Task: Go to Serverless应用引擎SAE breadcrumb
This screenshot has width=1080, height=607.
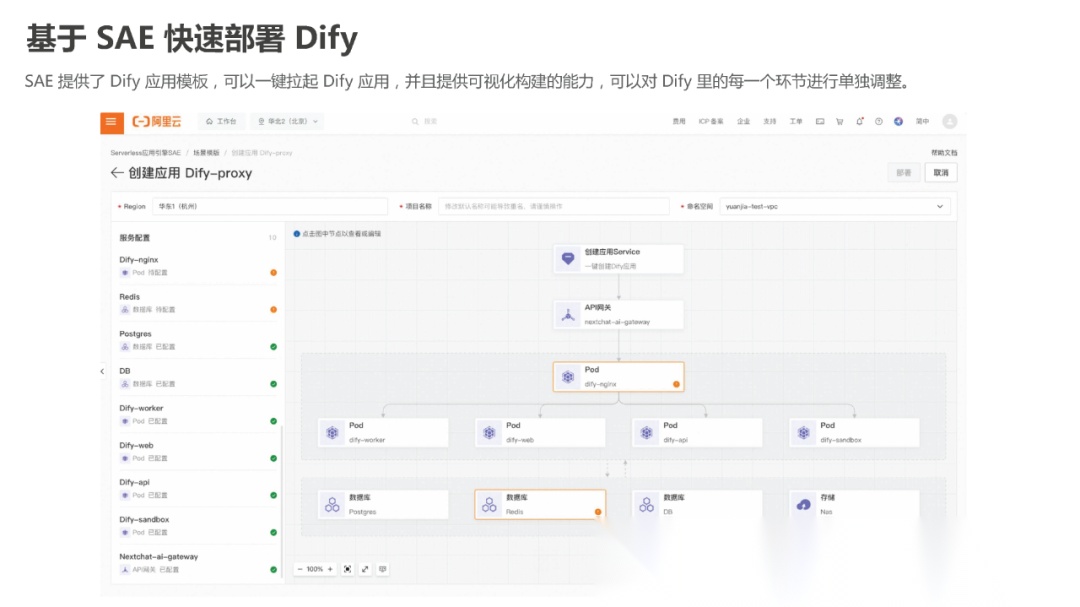Action: [145, 153]
